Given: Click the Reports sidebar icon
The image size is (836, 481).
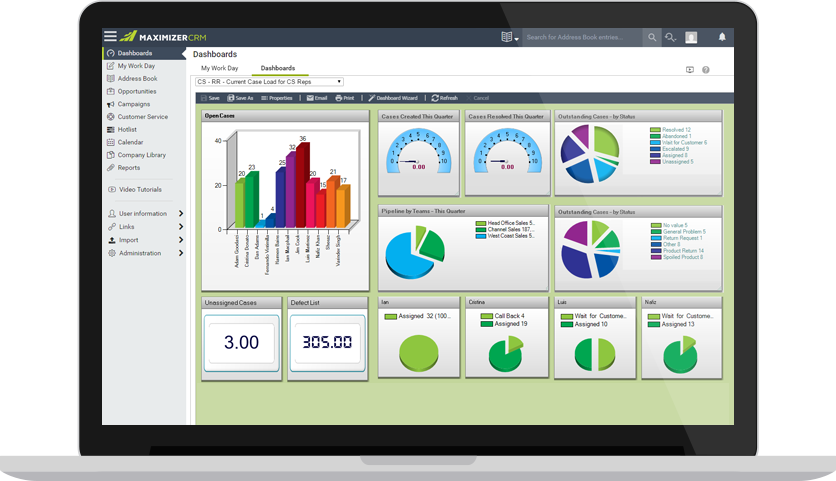Looking at the screenshot, I should [x=111, y=168].
